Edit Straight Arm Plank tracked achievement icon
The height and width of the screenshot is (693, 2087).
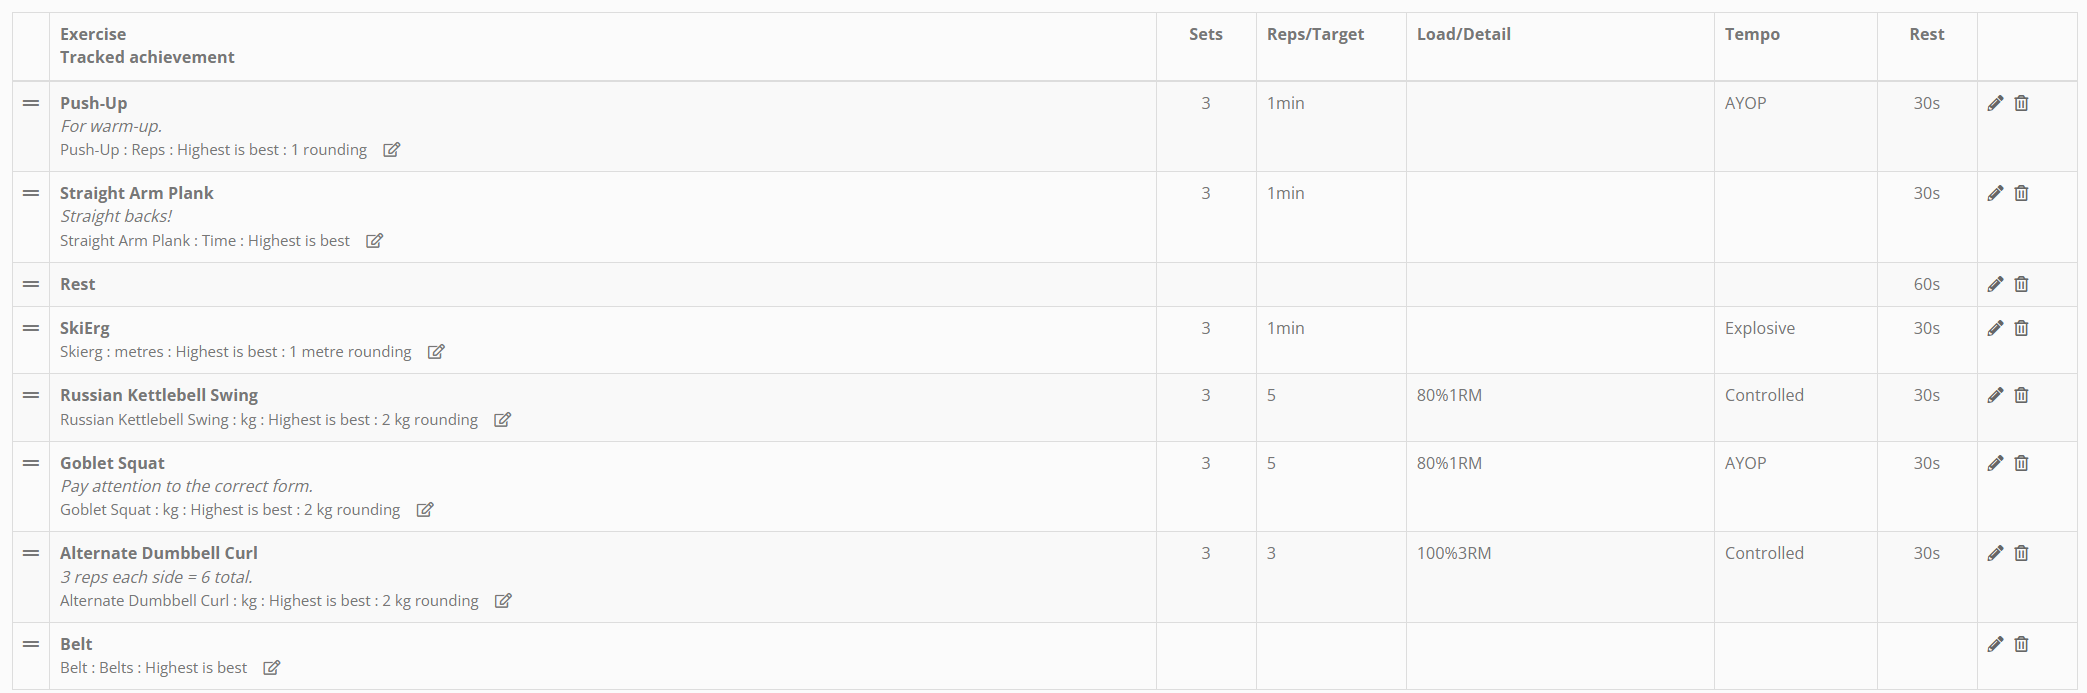pos(375,241)
